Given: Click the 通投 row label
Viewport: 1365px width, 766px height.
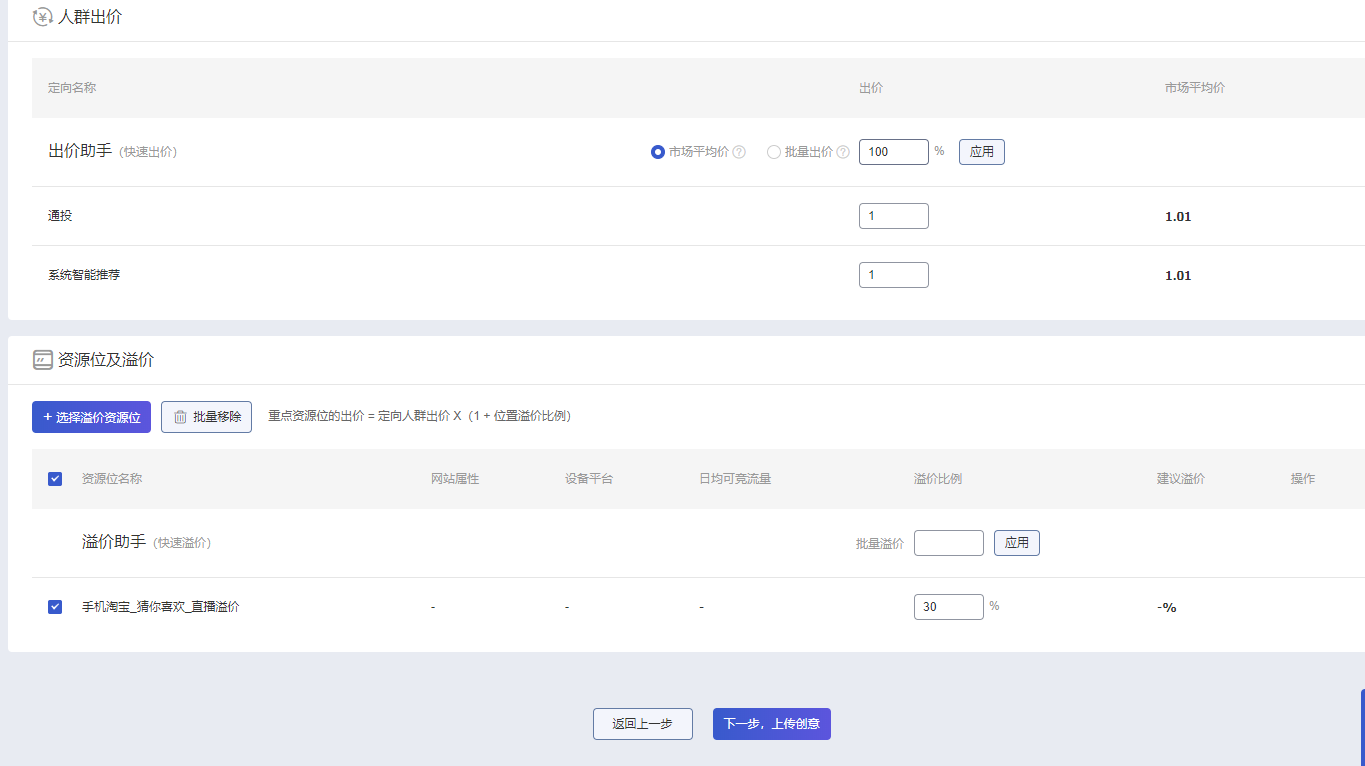Looking at the screenshot, I should click(60, 216).
